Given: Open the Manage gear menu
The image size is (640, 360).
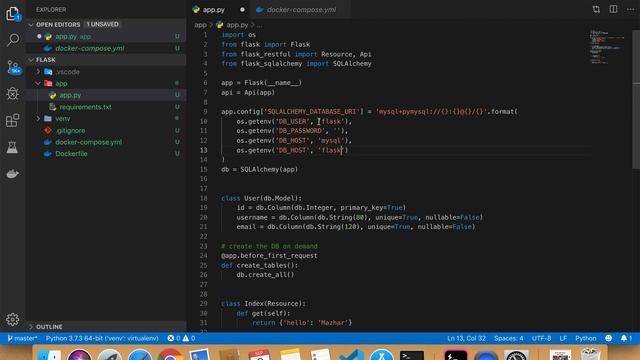Looking at the screenshot, I should [x=13, y=319].
